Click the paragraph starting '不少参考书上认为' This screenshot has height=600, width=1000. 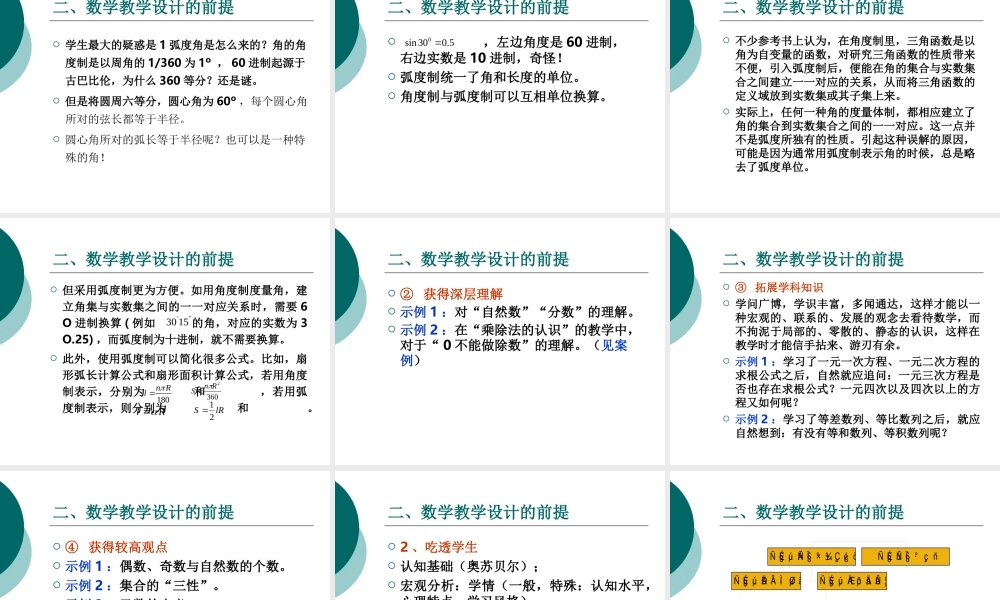pyautogui.click(x=855, y=68)
